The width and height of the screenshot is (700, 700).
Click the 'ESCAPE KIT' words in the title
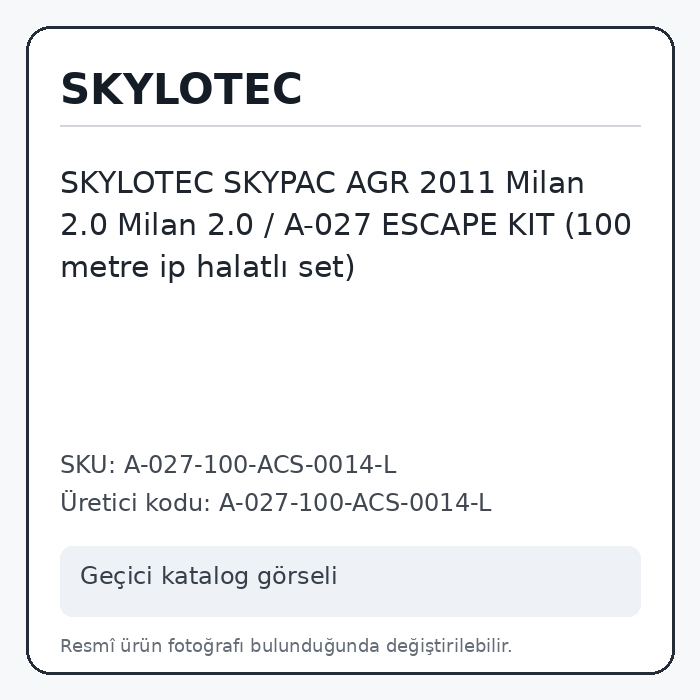pos(468,225)
